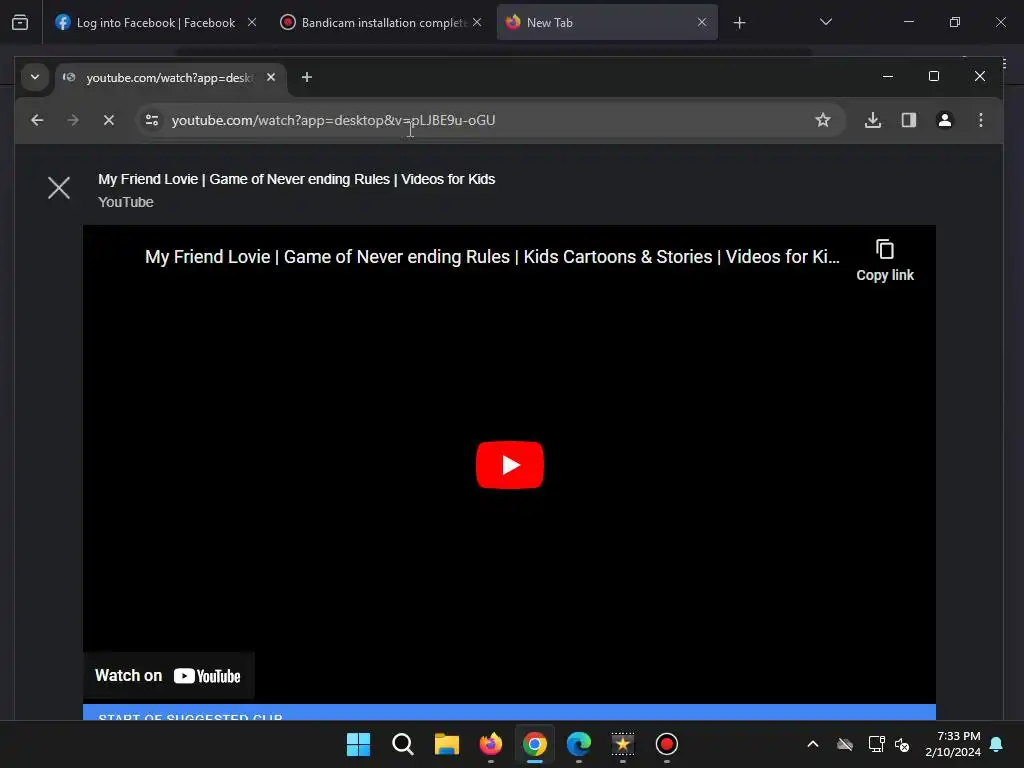Viewport: 1024px width, 768px height.
Task: Click the muted volume tray icon
Action: click(902, 744)
